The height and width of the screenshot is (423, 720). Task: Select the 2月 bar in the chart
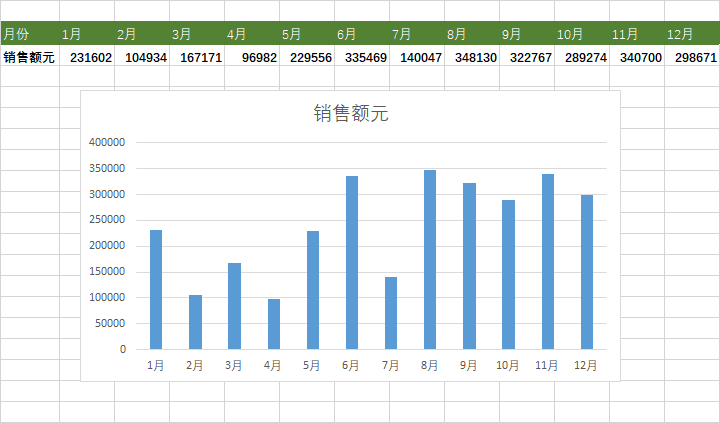tap(195, 322)
